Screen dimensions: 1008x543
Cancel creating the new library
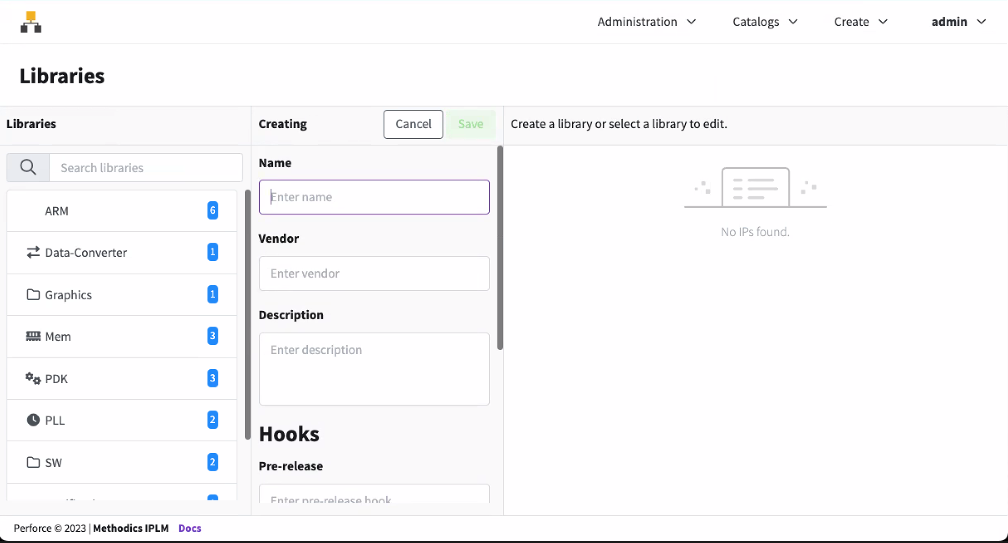413,124
